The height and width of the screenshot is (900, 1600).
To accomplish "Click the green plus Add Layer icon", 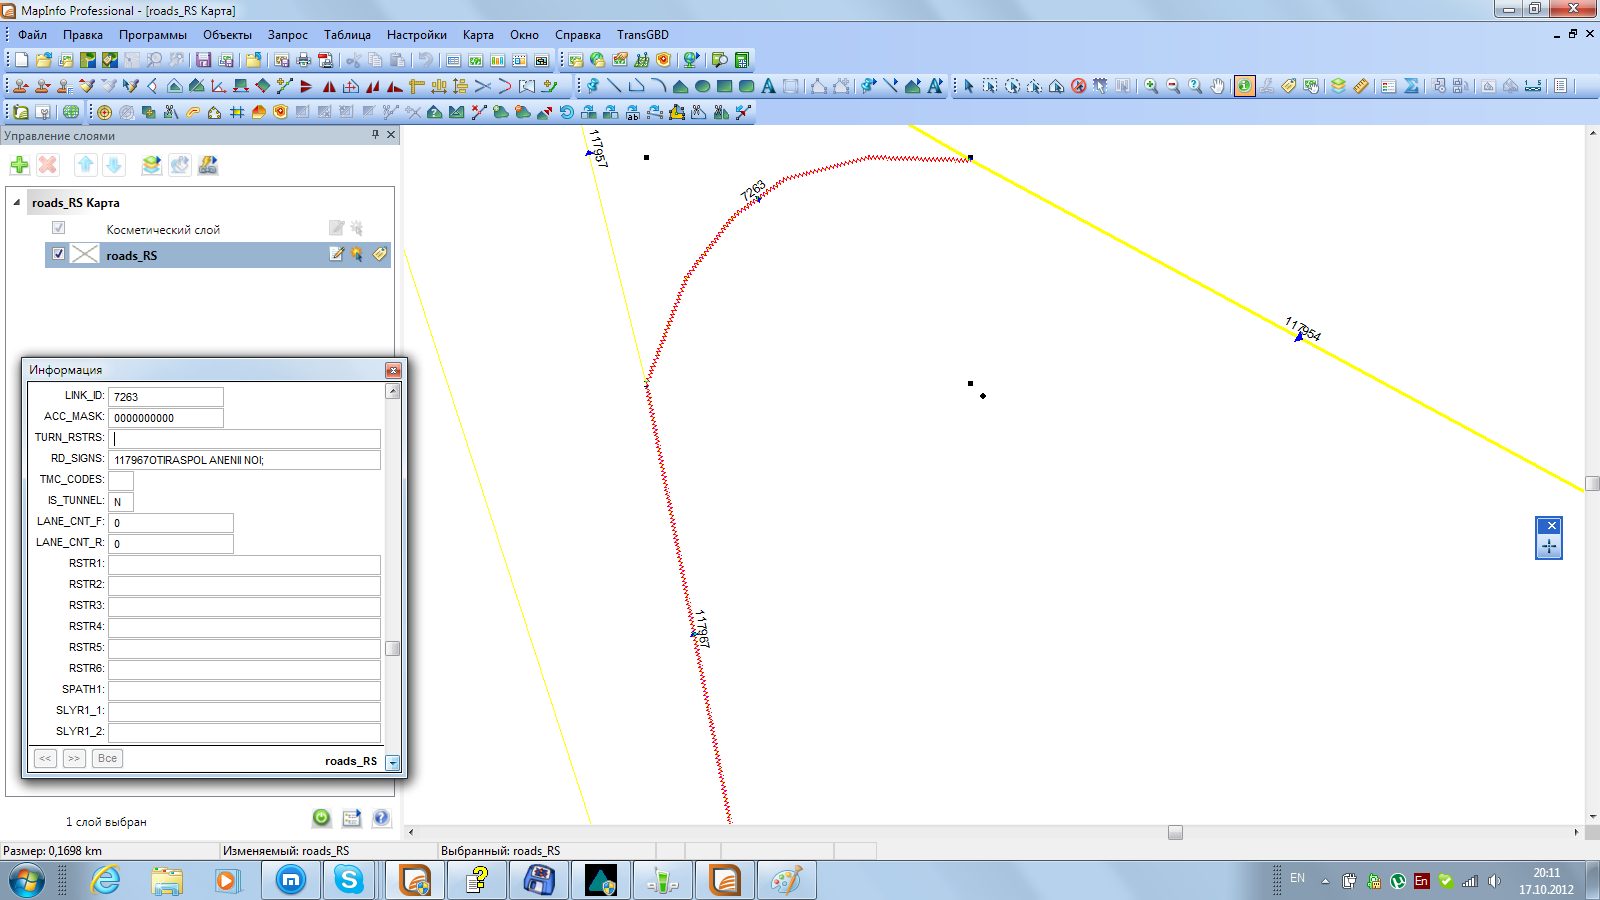I will coord(19,165).
